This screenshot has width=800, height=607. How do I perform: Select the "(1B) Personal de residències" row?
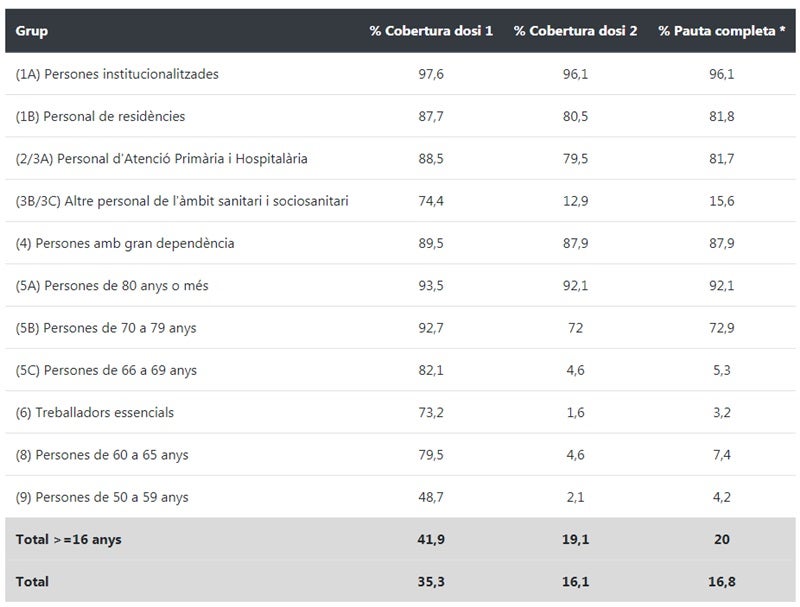point(100,116)
